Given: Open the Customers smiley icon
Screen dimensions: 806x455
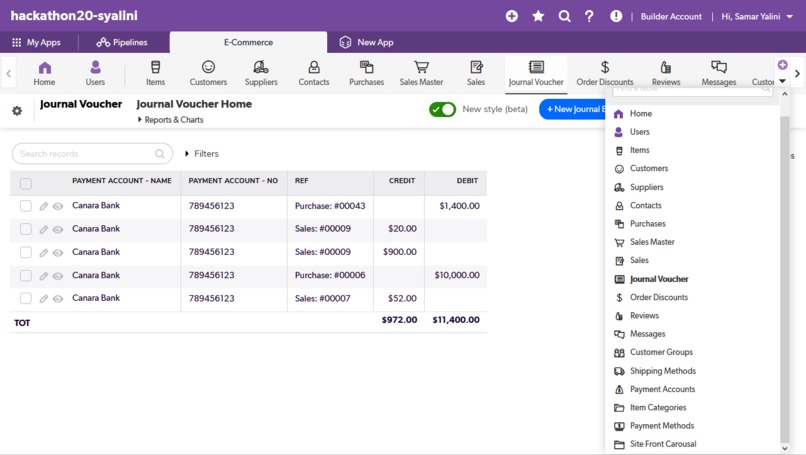Looking at the screenshot, I should pyautogui.click(x=208, y=67).
